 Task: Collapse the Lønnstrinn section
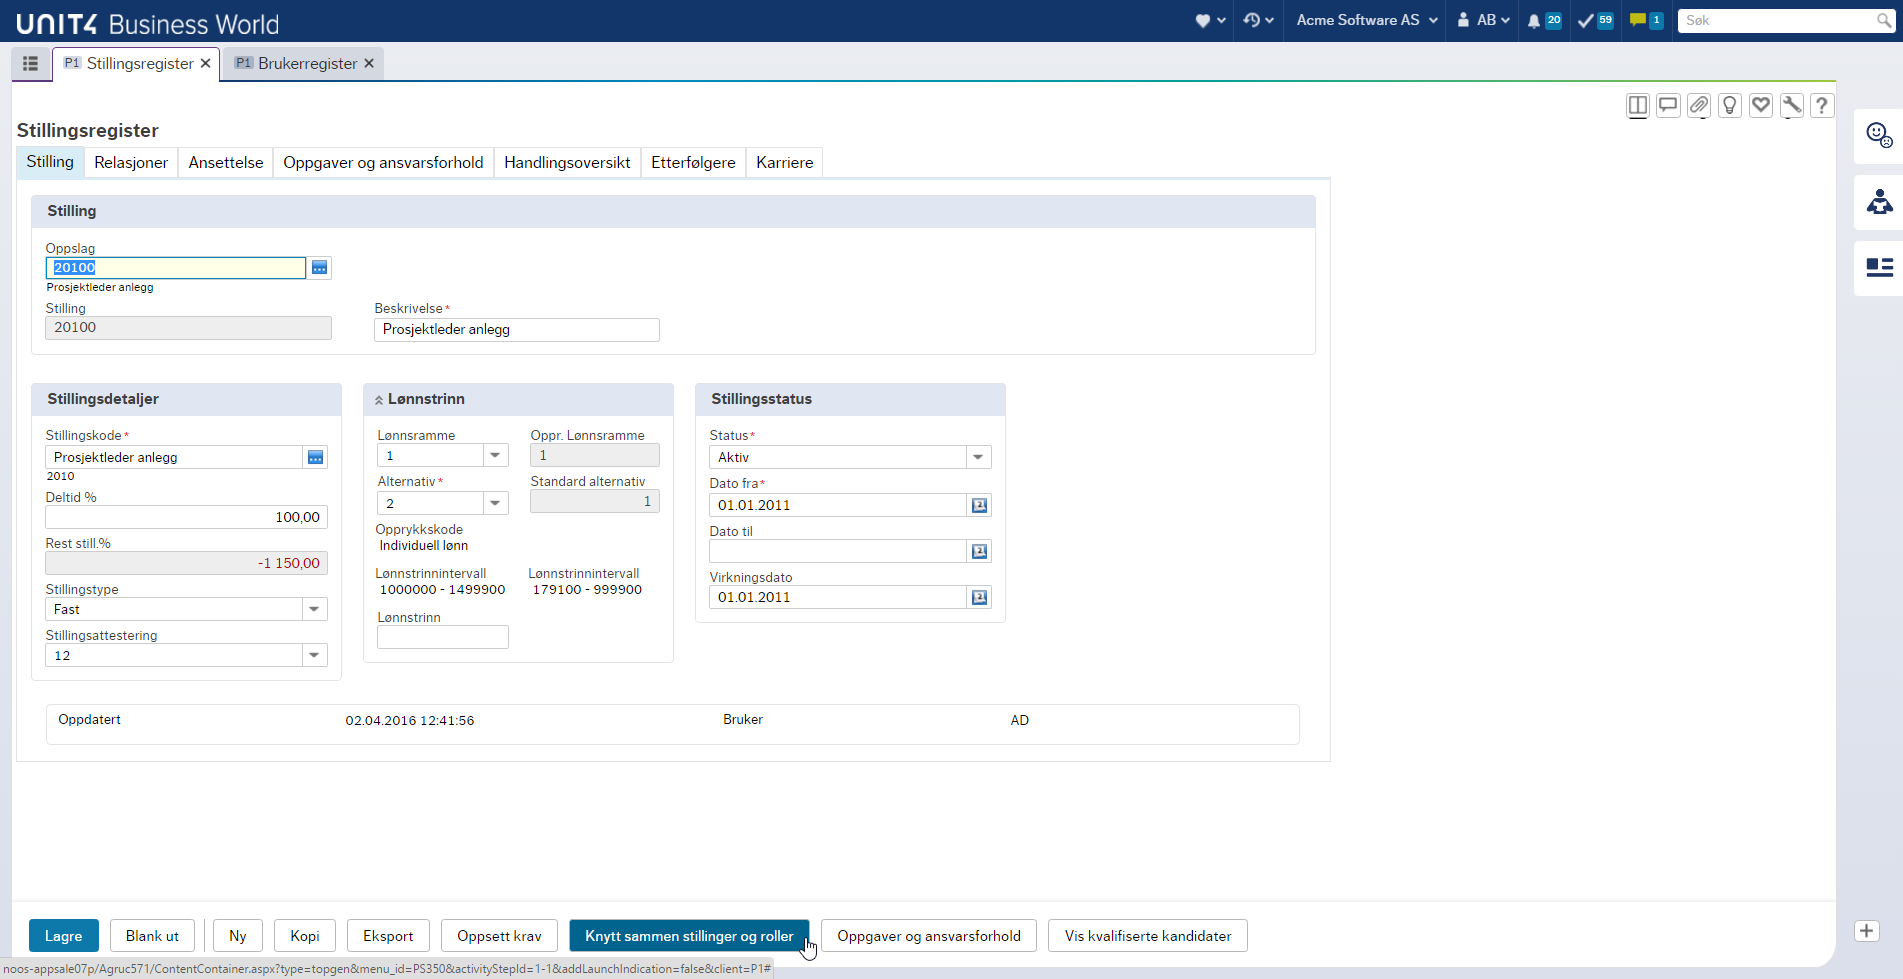pos(379,400)
